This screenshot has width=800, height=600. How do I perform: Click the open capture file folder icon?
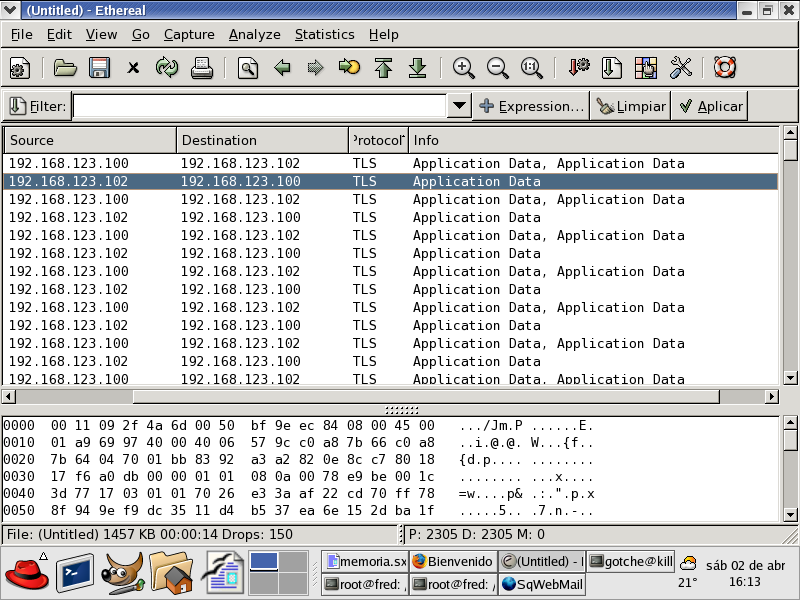coord(65,68)
